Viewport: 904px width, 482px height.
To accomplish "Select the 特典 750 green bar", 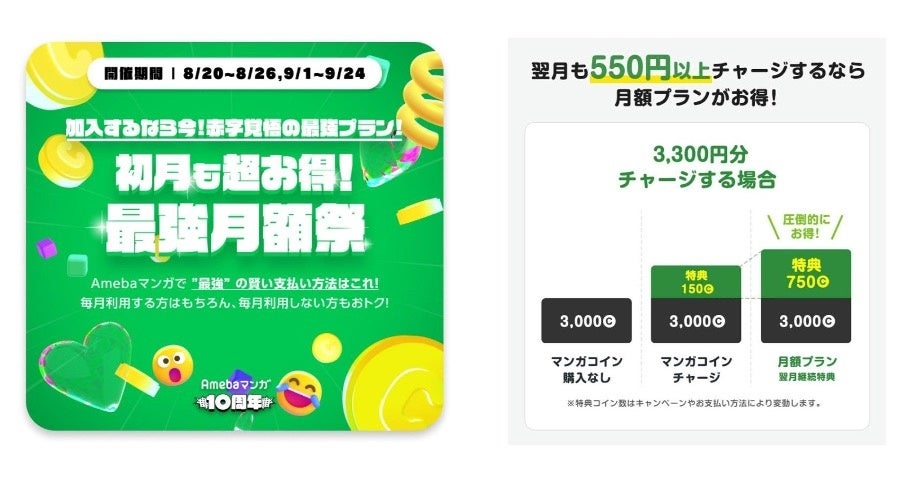I will 805,272.
